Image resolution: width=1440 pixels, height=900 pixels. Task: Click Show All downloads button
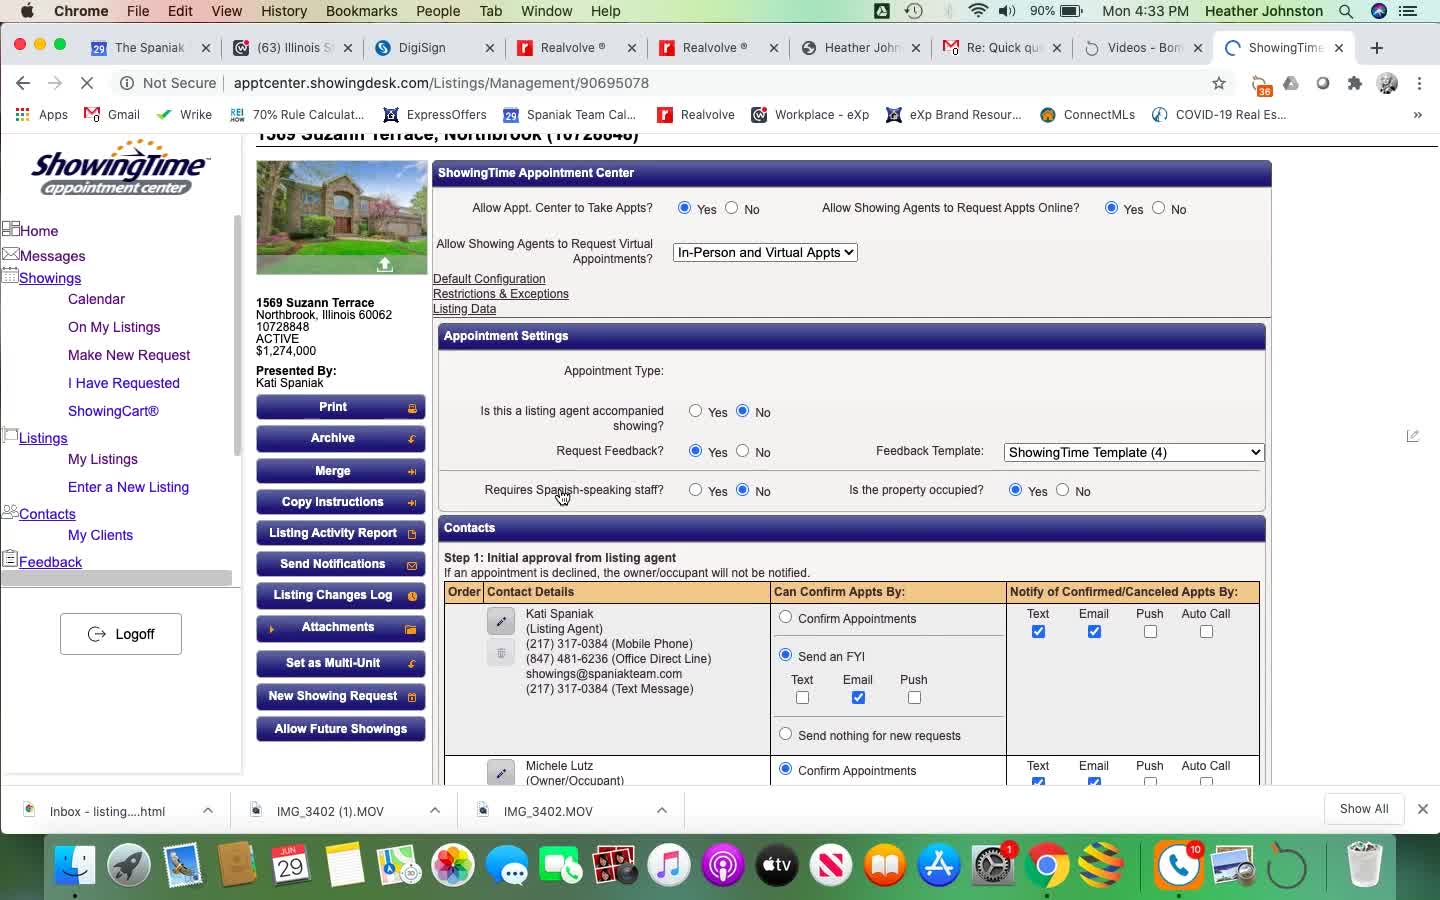(1364, 809)
